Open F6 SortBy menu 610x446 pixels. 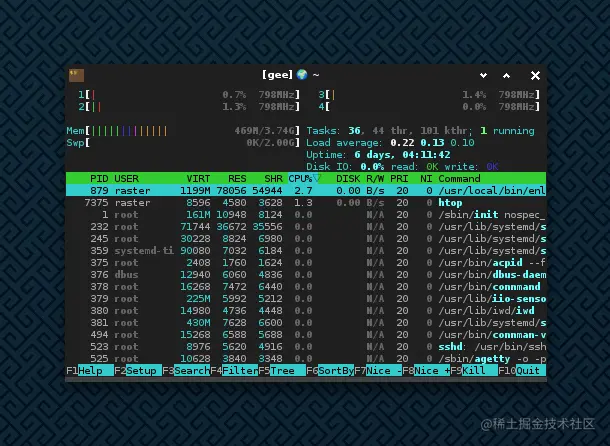click(x=330, y=370)
